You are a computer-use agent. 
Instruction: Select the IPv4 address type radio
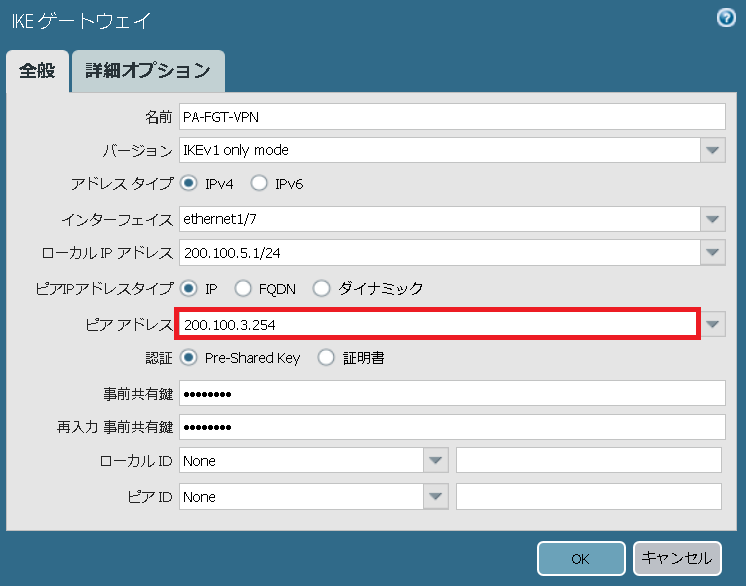pos(188,183)
